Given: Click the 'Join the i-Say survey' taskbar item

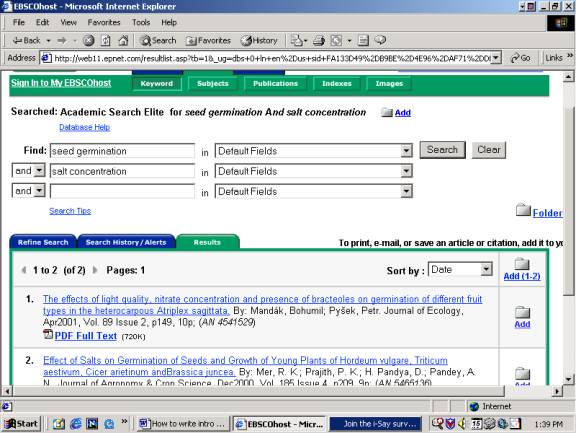Looking at the screenshot, I should [x=376, y=424].
